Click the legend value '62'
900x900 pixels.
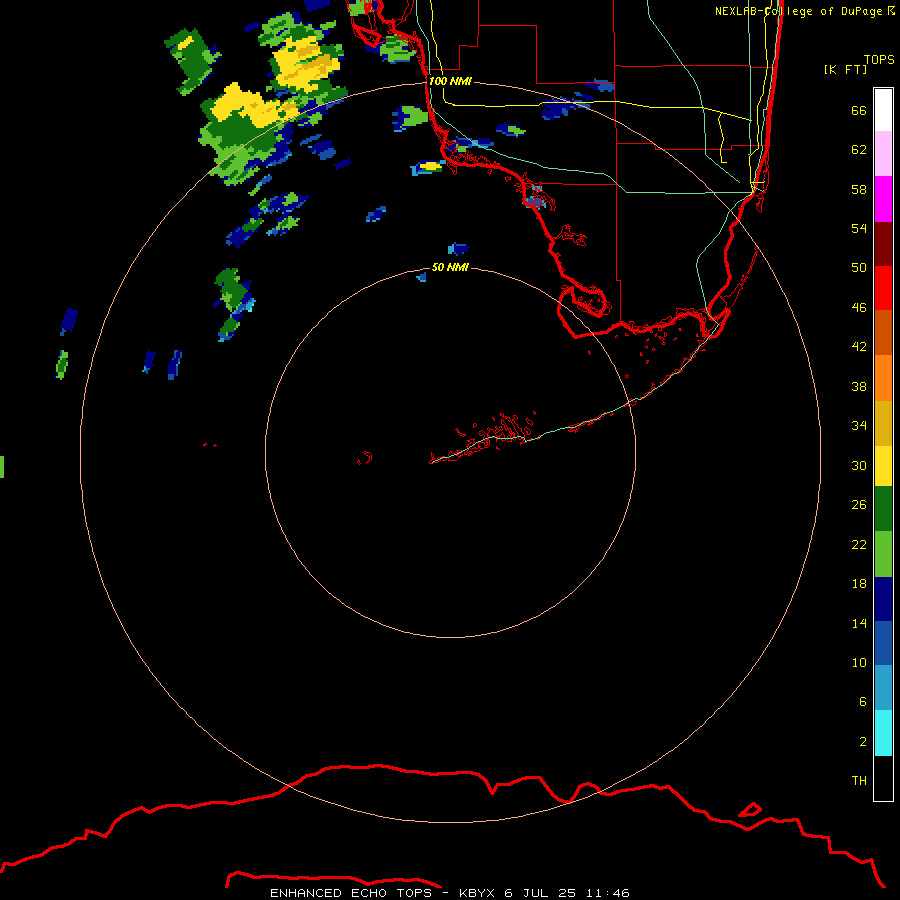[x=859, y=150]
